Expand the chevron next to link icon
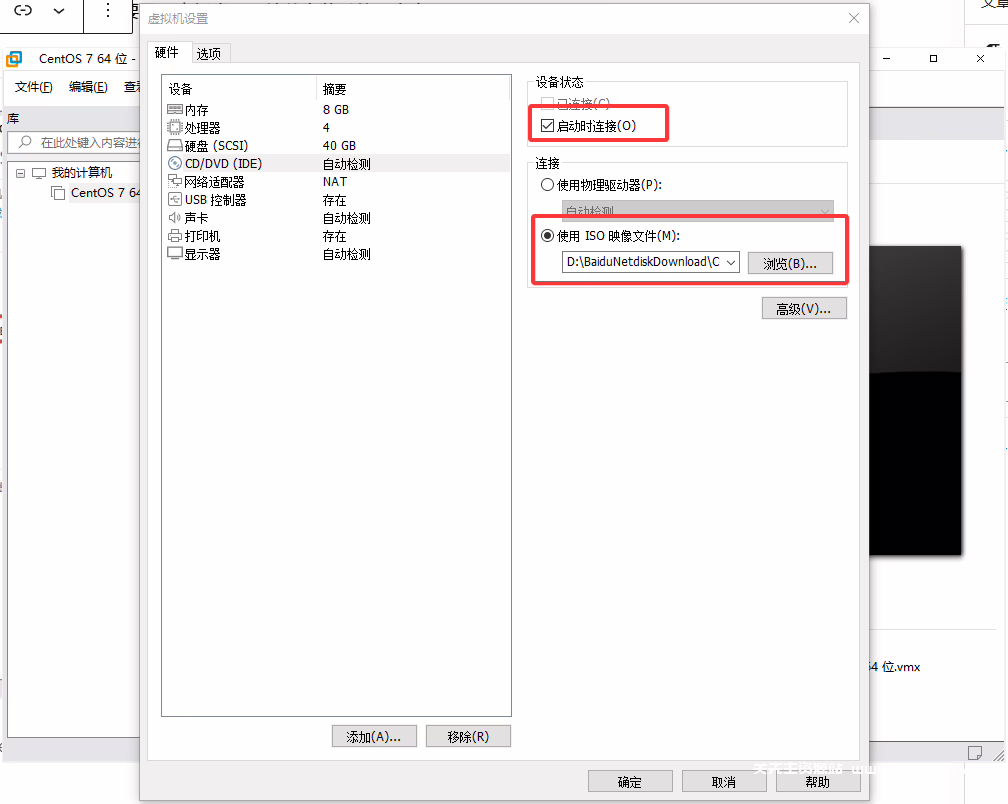 coord(59,10)
